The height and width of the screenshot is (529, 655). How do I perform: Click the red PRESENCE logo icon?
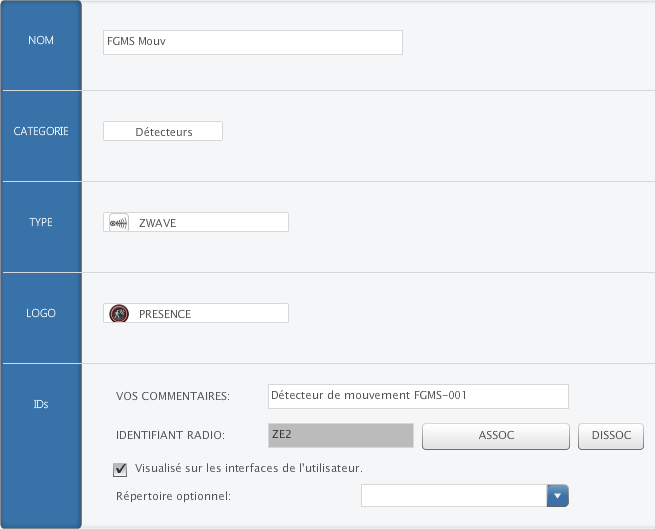(118, 314)
